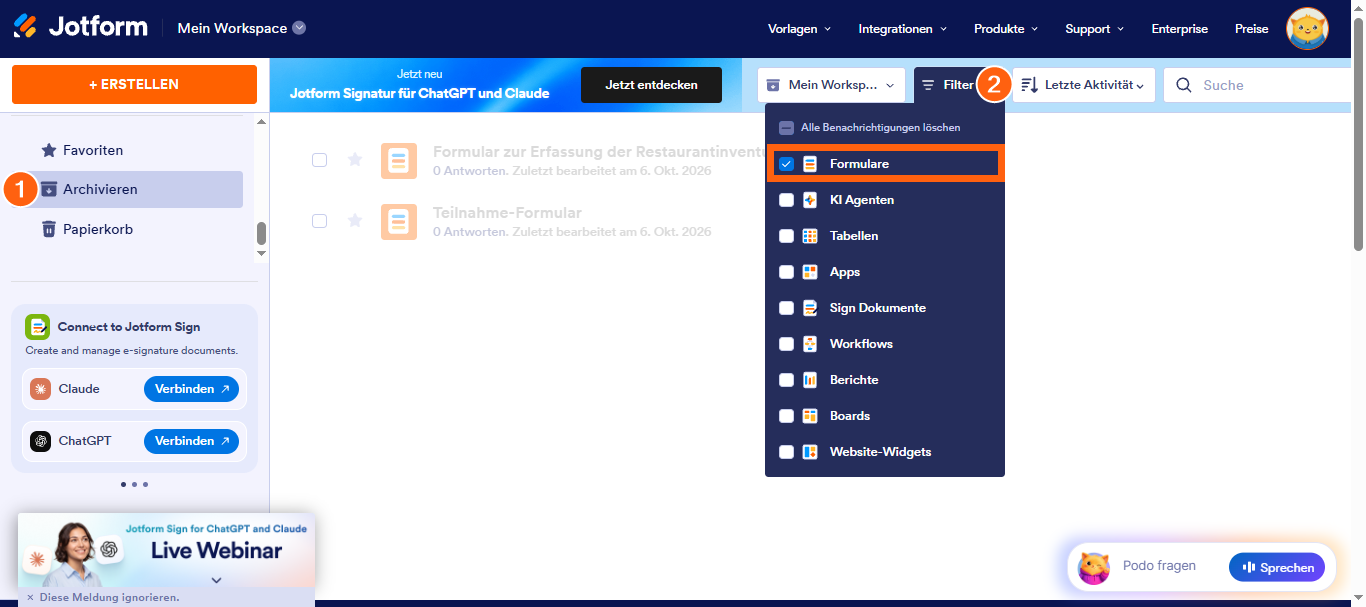
Task: Click the Podo mascot icon
Action: (x=1094, y=568)
